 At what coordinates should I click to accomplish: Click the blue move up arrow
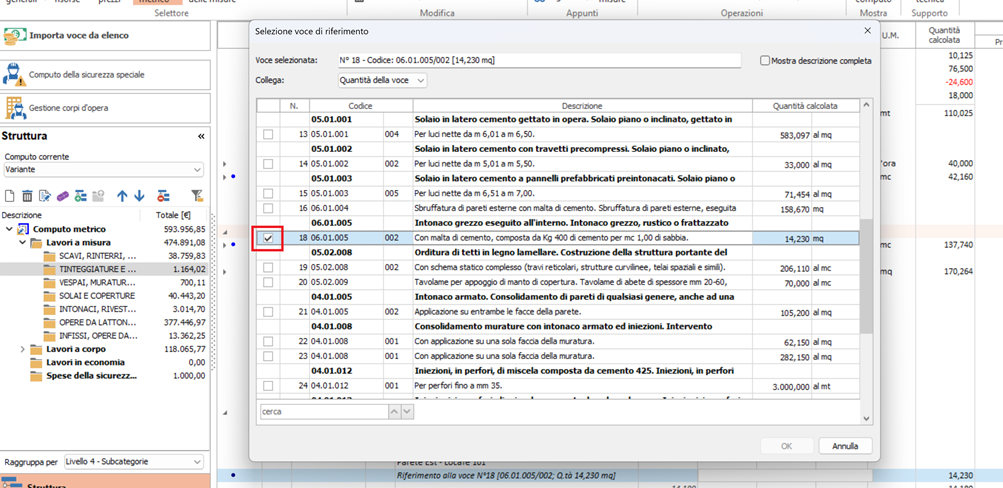point(123,196)
